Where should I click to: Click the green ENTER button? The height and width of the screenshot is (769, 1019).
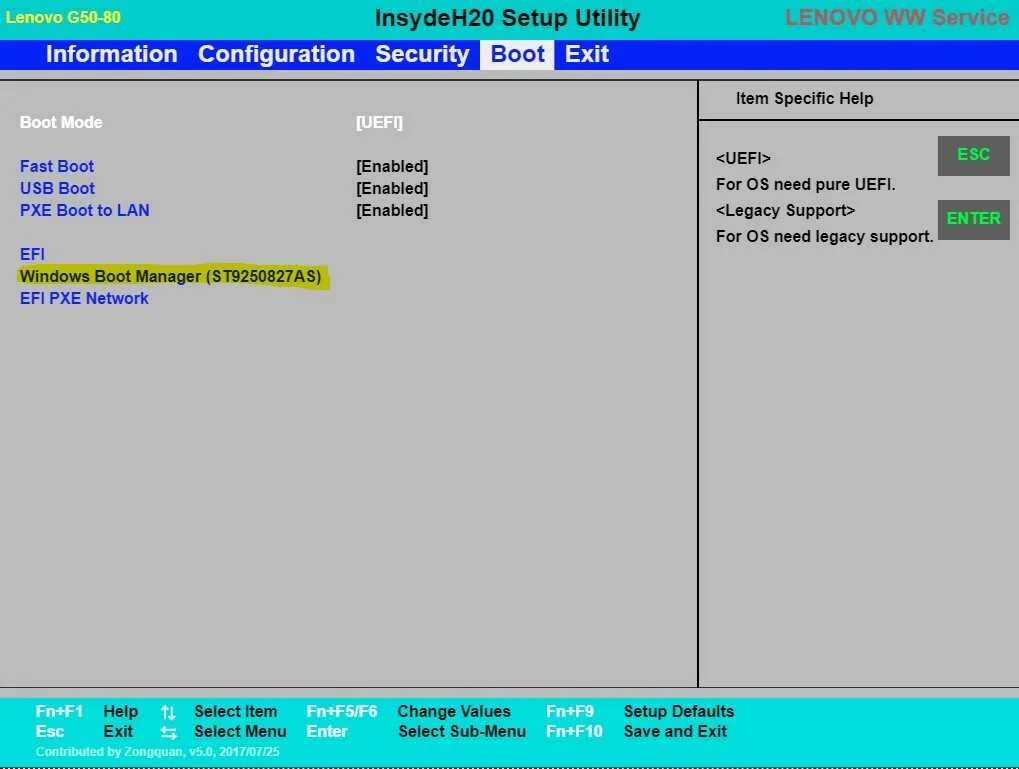(973, 219)
